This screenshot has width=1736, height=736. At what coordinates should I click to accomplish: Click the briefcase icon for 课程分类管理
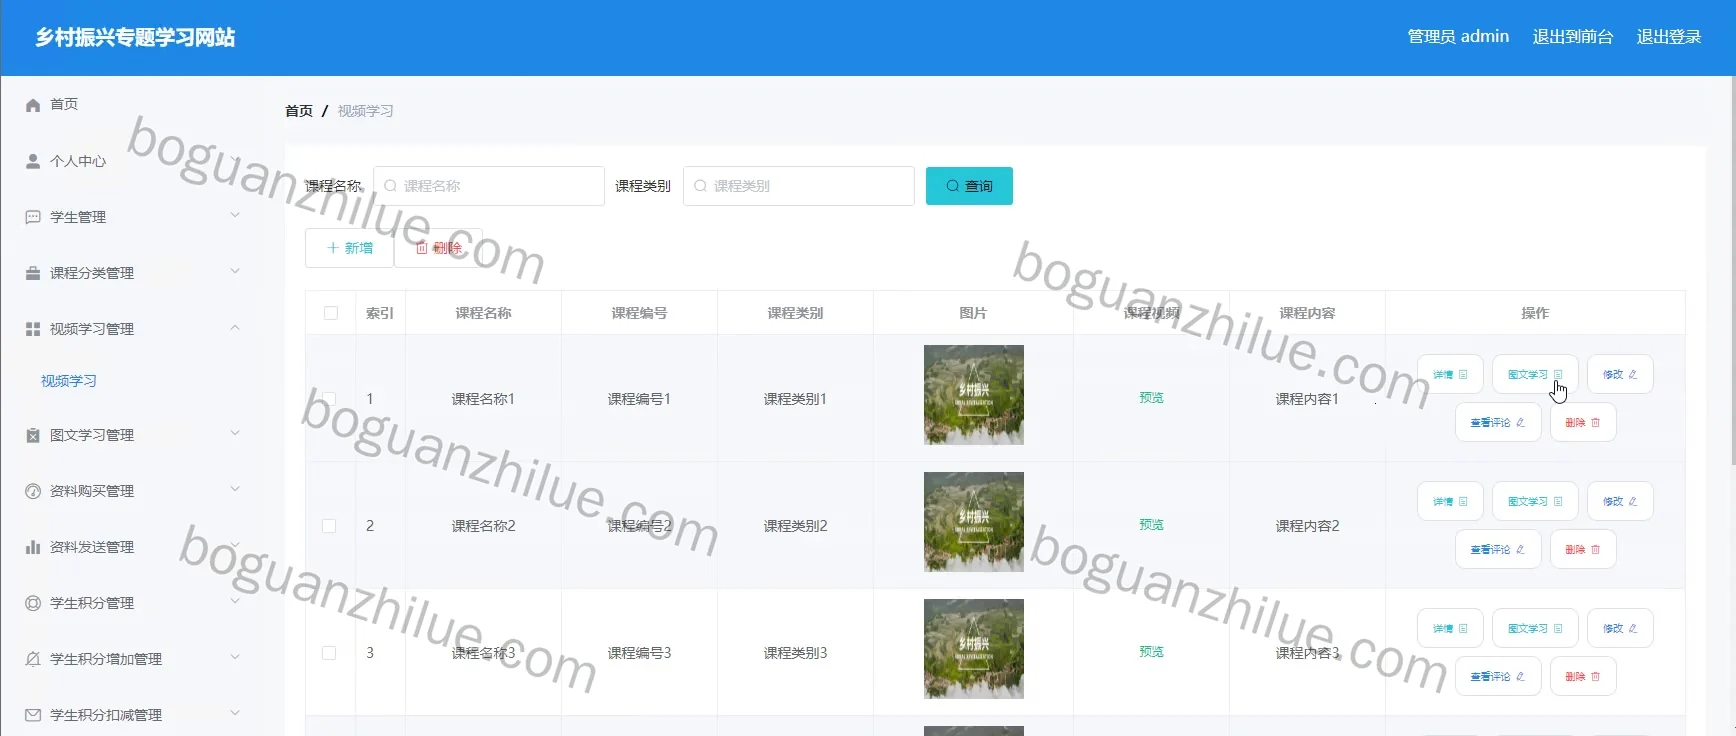pyautogui.click(x=33, y=273)
